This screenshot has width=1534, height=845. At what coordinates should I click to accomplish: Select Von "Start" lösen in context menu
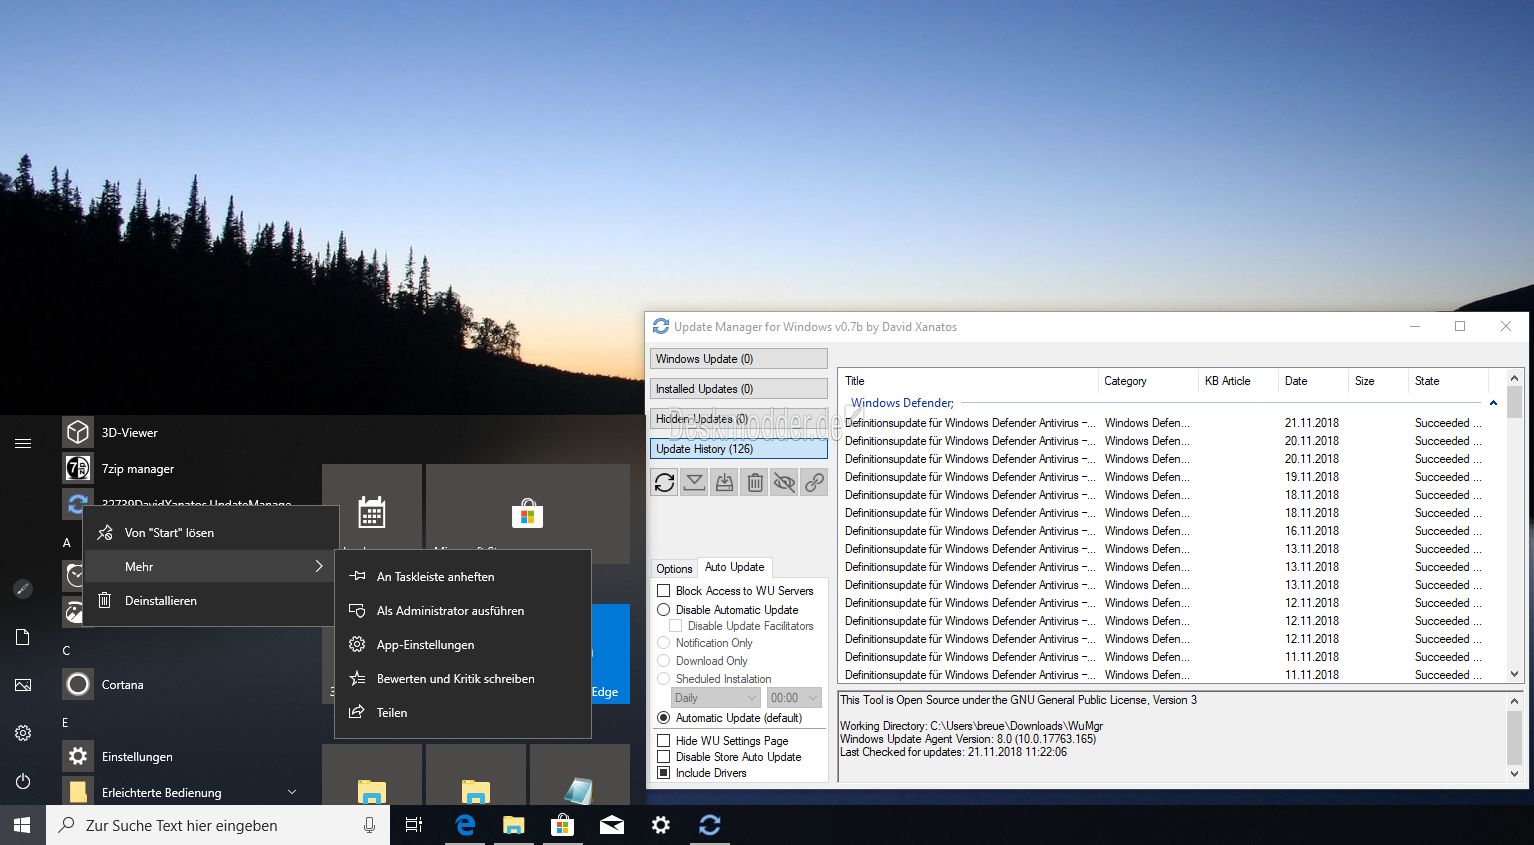208,533
